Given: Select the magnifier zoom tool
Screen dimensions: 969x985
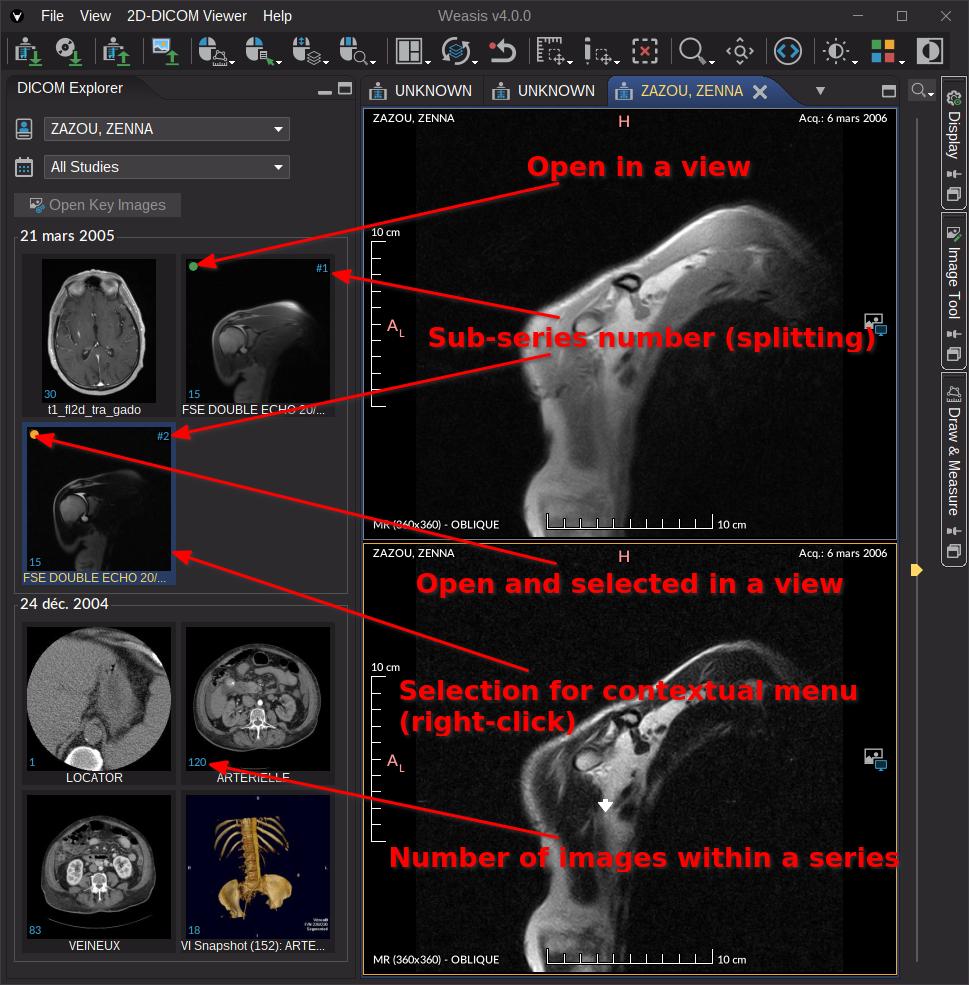Looking at the screenshot, I should click(x=691, y=50).
